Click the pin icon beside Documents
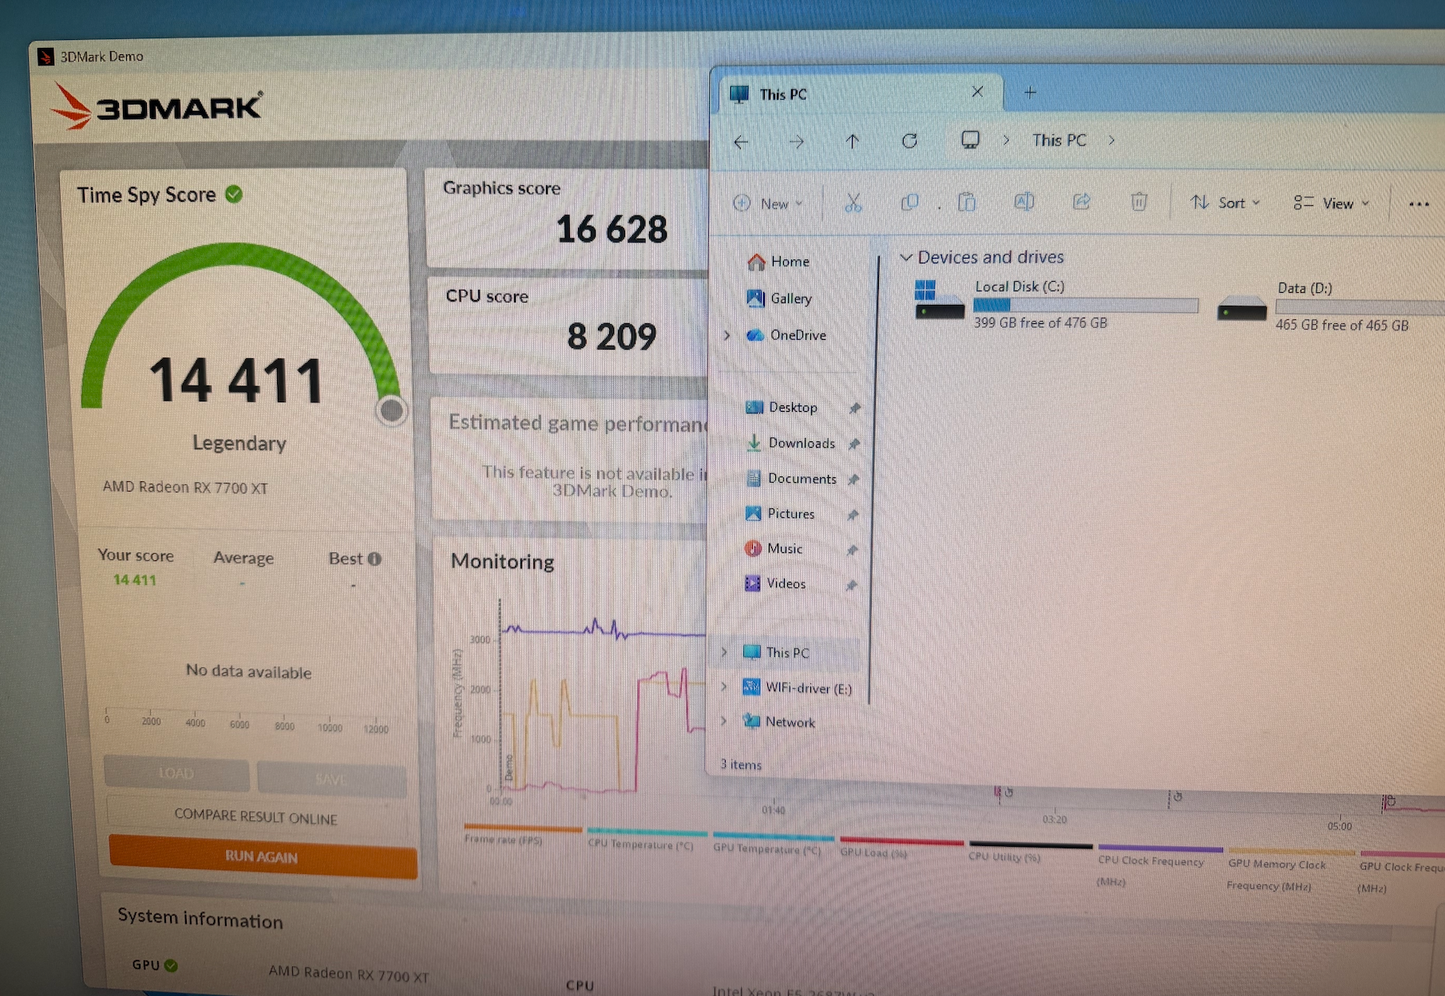The image size is (1445, 996). pos(853,480)
